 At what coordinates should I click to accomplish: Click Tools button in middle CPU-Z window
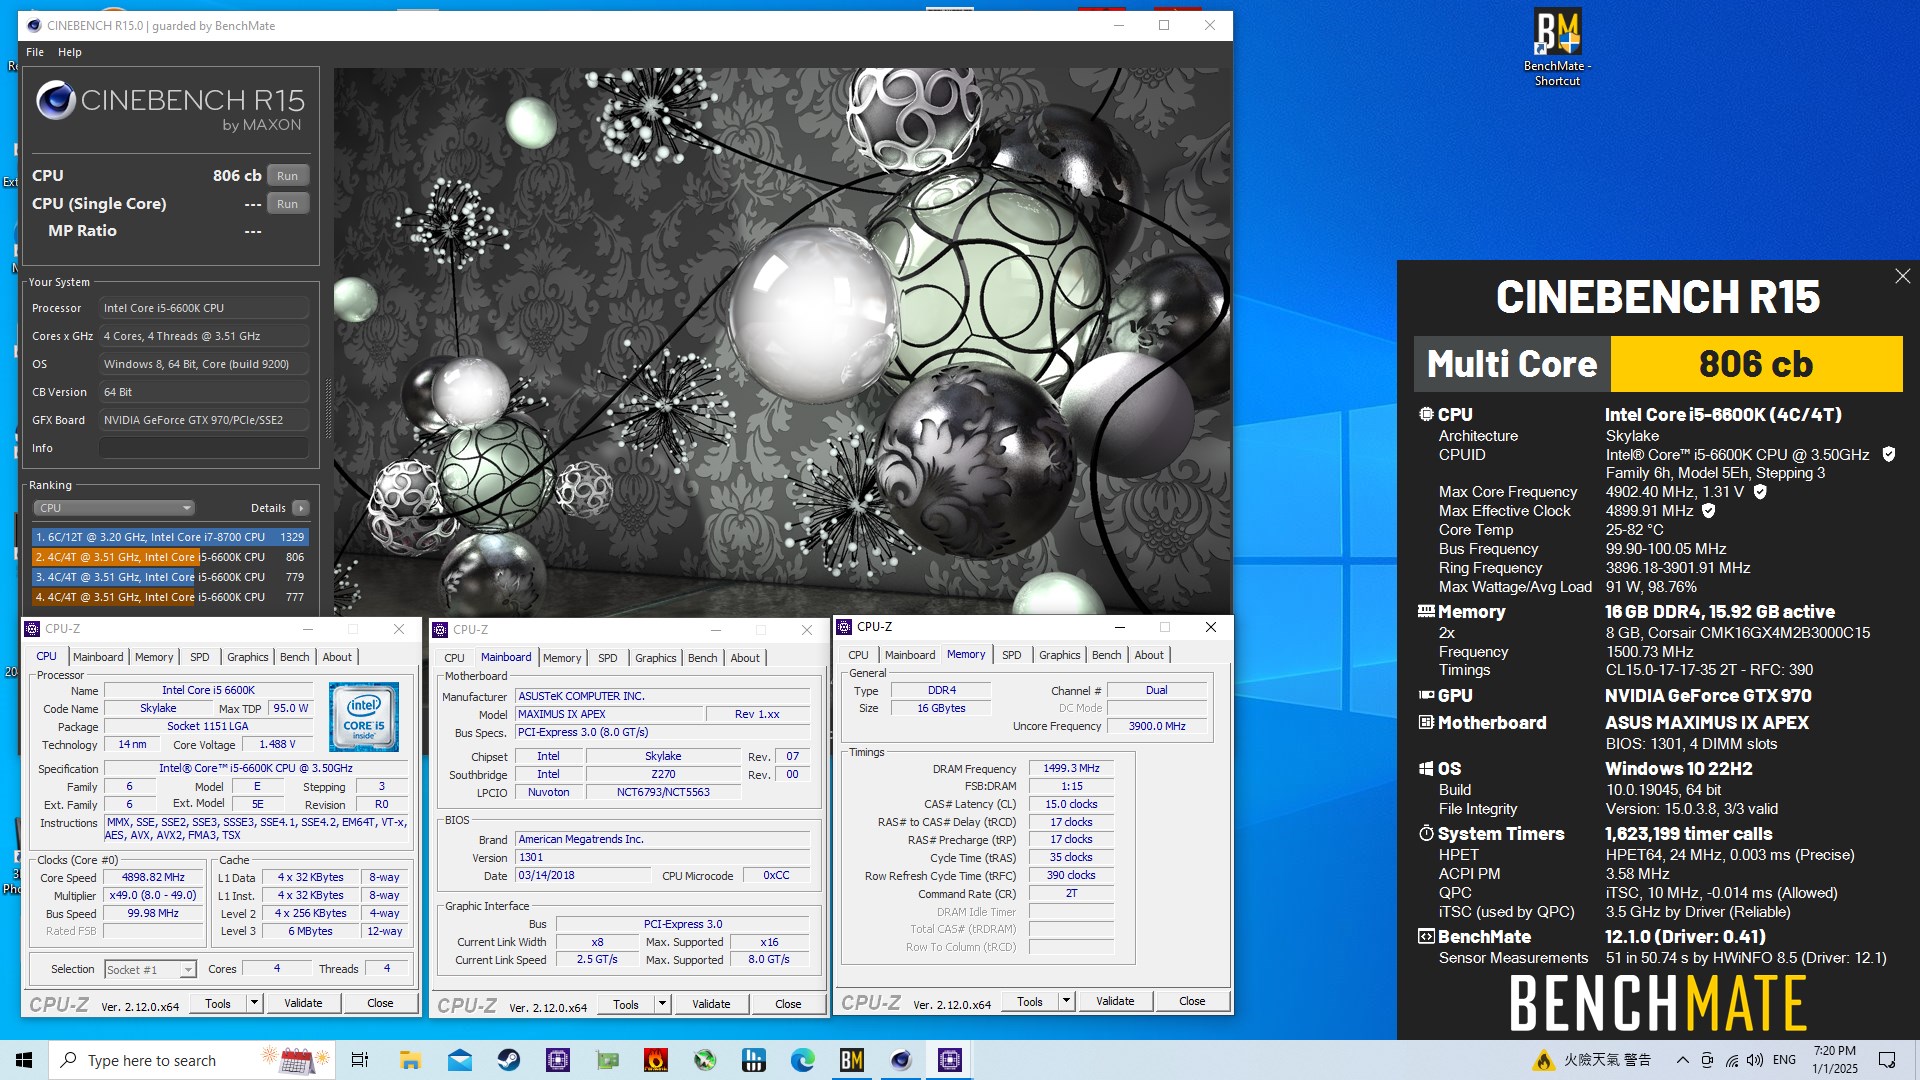click(x=626, y=1004)
